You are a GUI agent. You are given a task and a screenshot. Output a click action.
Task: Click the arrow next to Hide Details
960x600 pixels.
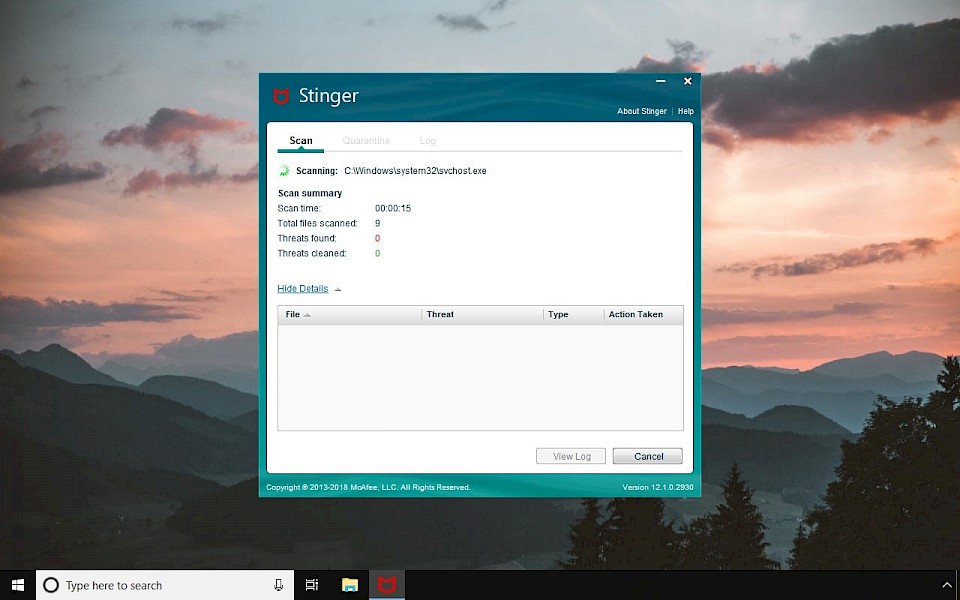pos(338,289)
